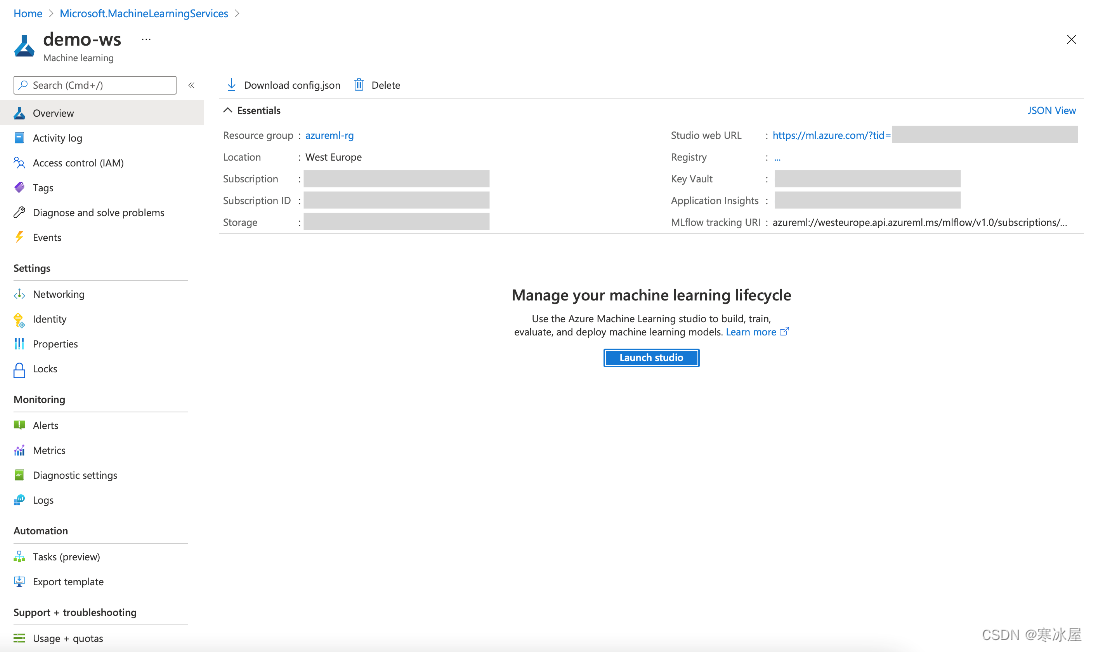Open Diagnose and solve problems
The image size is (1097, 652).
pyautogui.click(x=99, y=212)
